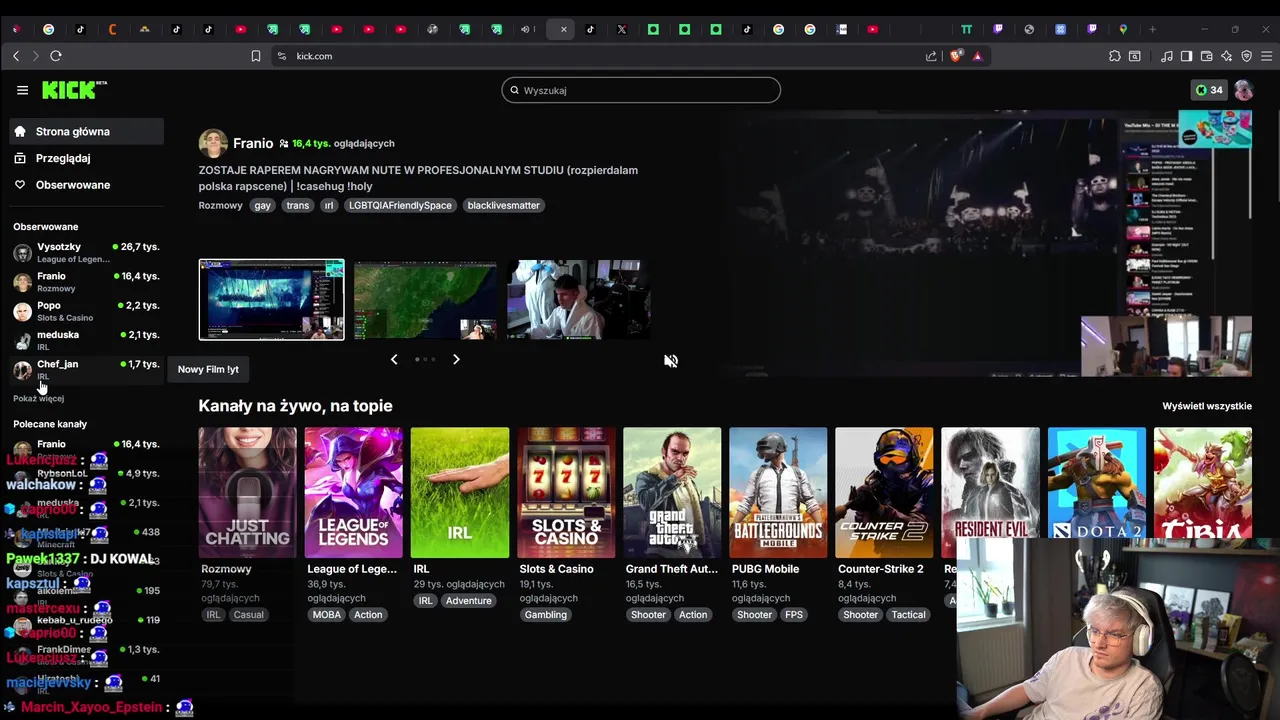
Task: Close the active browser tab
Action: click(563, 29)
